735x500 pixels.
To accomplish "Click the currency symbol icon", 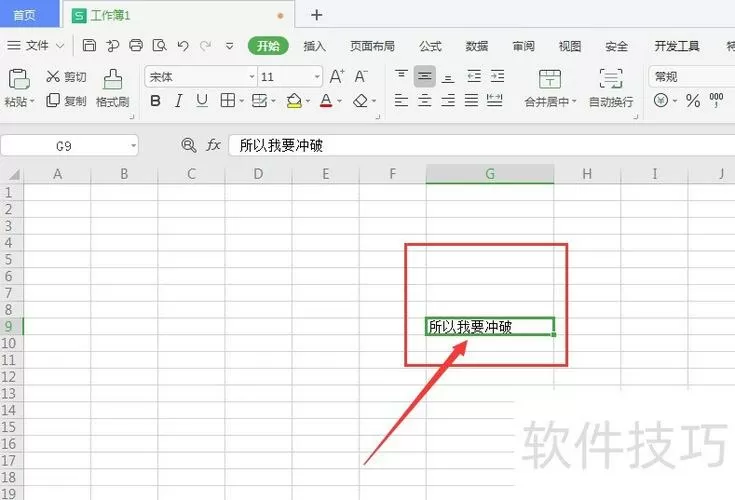I will 661,100.
